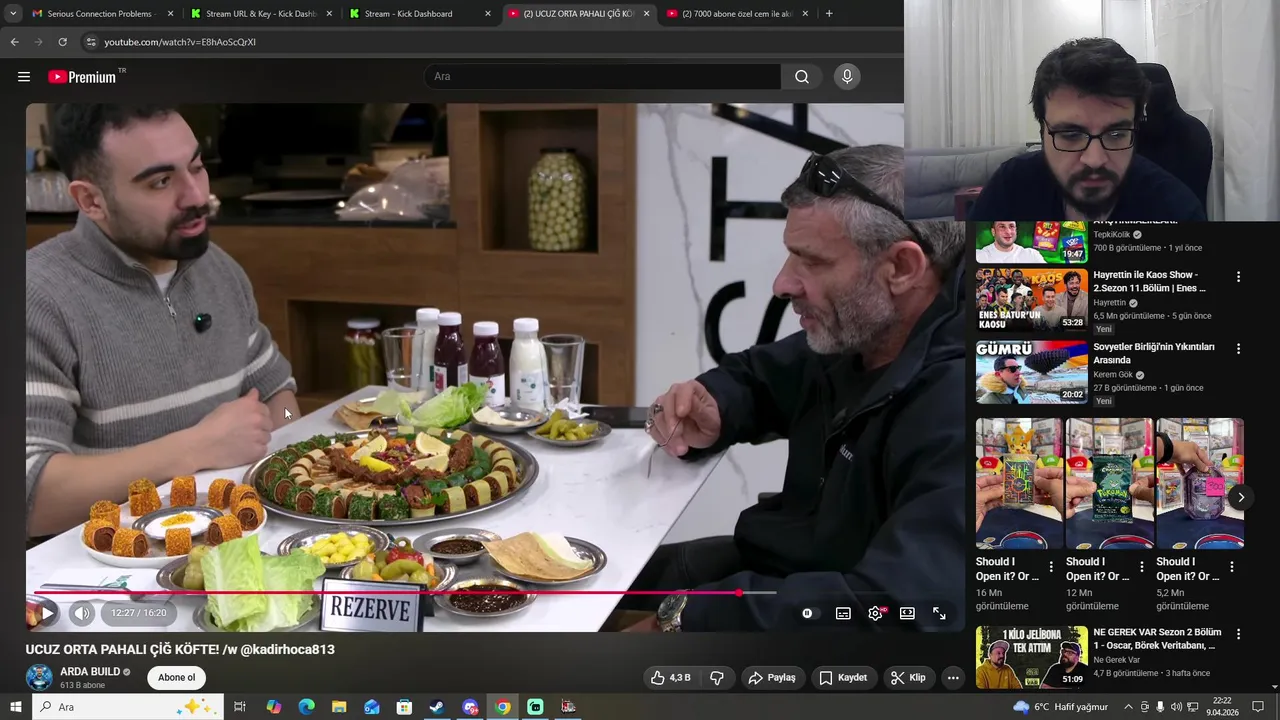1280x720 pixels.
Task: Switch to theater mode view
Action: 907,613
